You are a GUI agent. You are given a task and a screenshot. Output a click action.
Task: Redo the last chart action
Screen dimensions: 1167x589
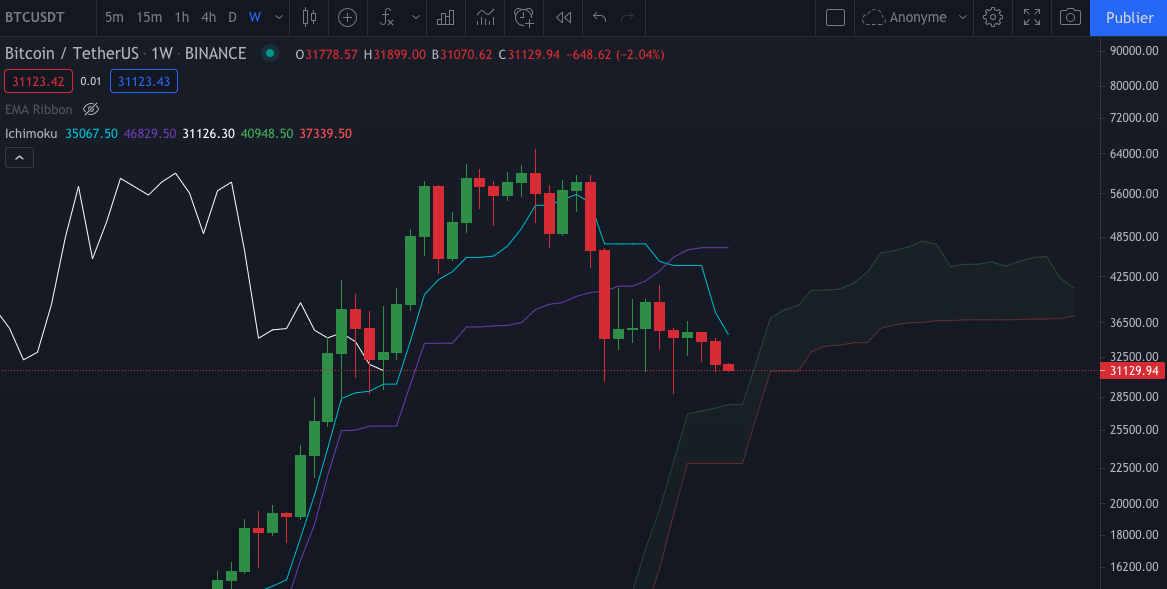point(627,17)
